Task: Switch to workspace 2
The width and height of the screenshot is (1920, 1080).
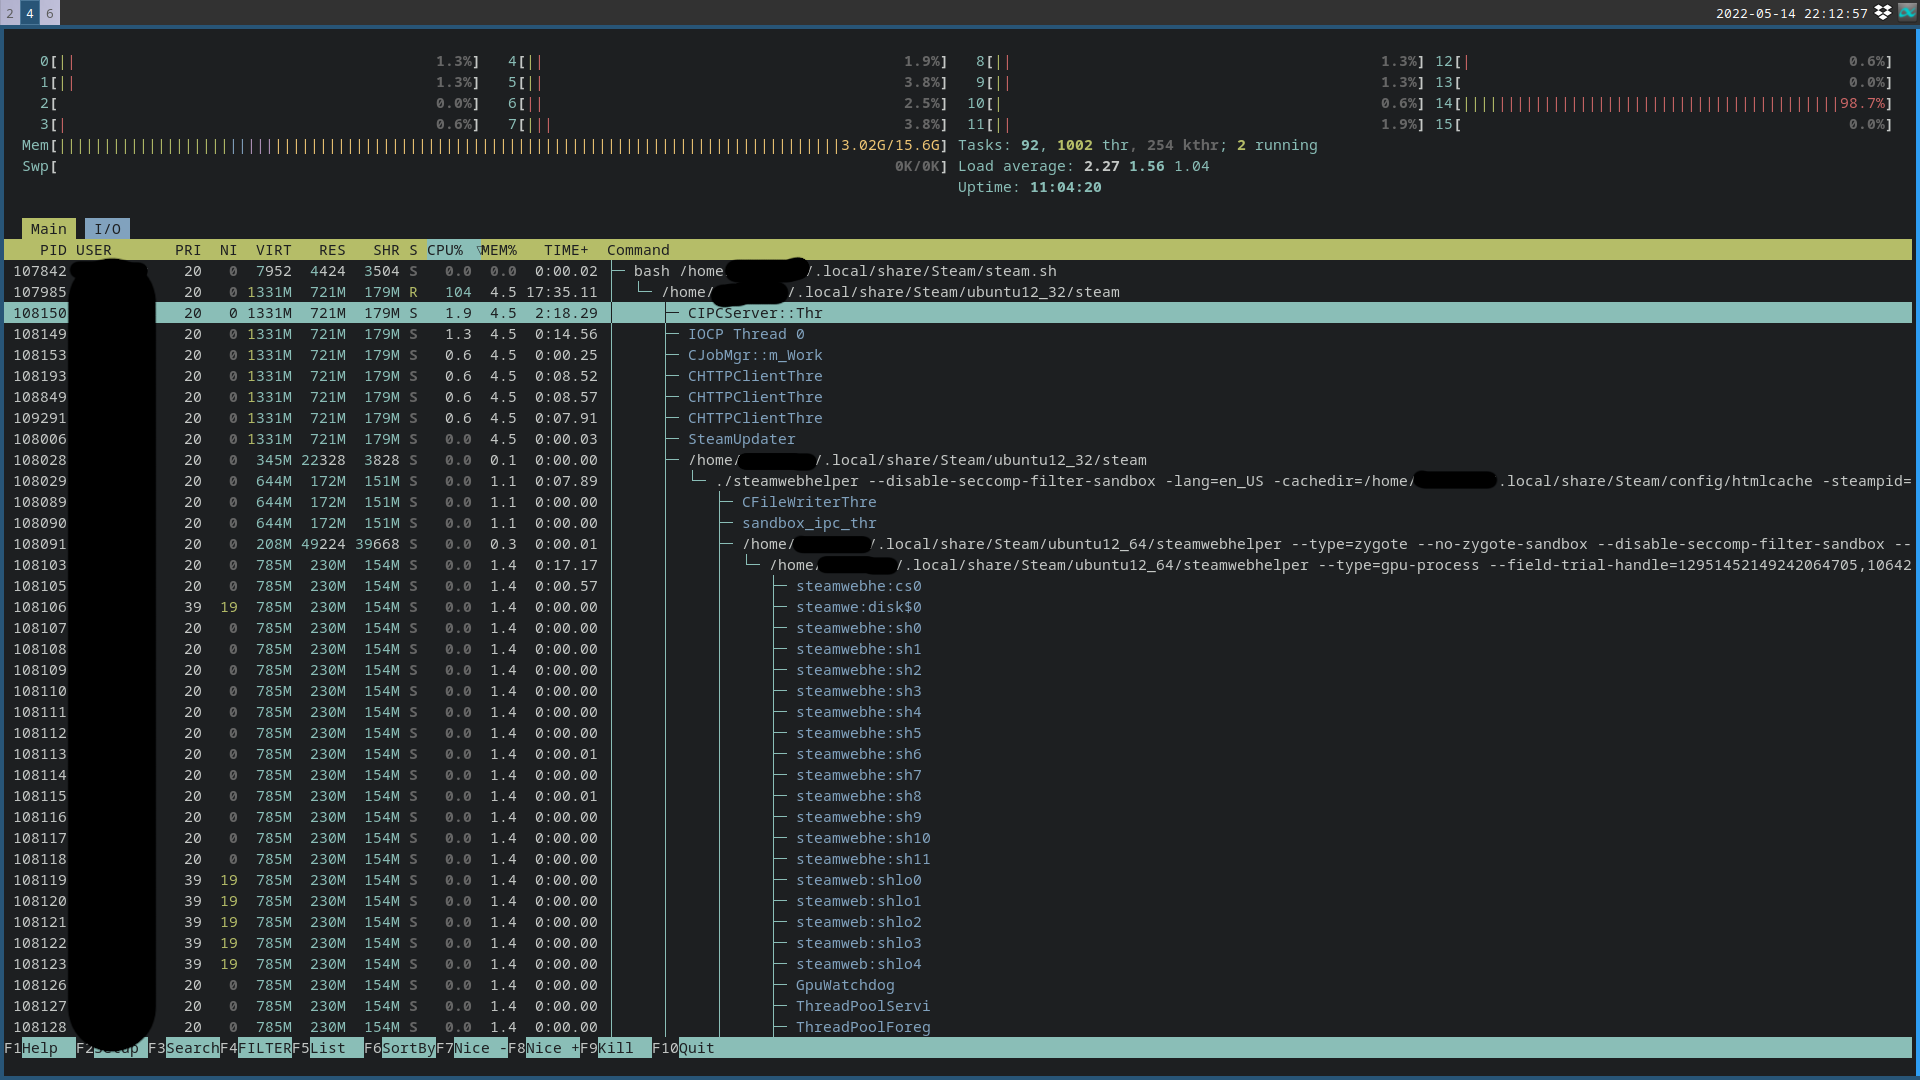Action: (10, 13)
